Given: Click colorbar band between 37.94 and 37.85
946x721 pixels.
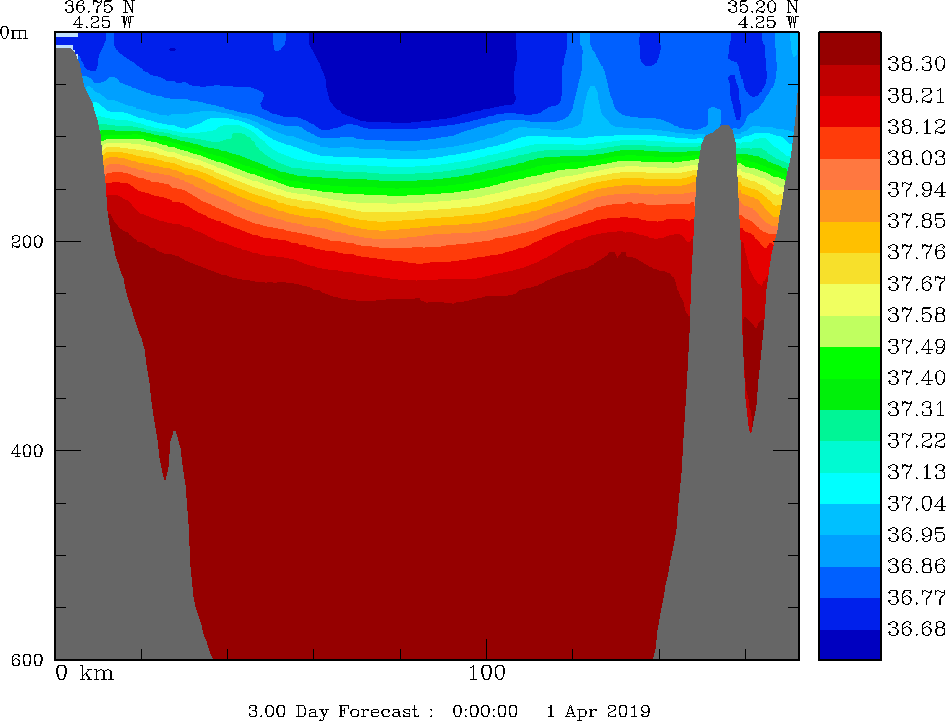Looking at the screenshot, I should coord(849,205).
